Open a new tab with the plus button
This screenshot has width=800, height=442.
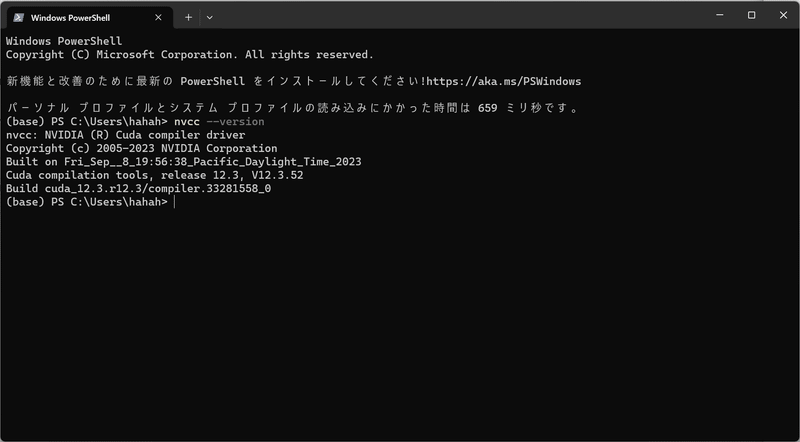pos(188,17)
